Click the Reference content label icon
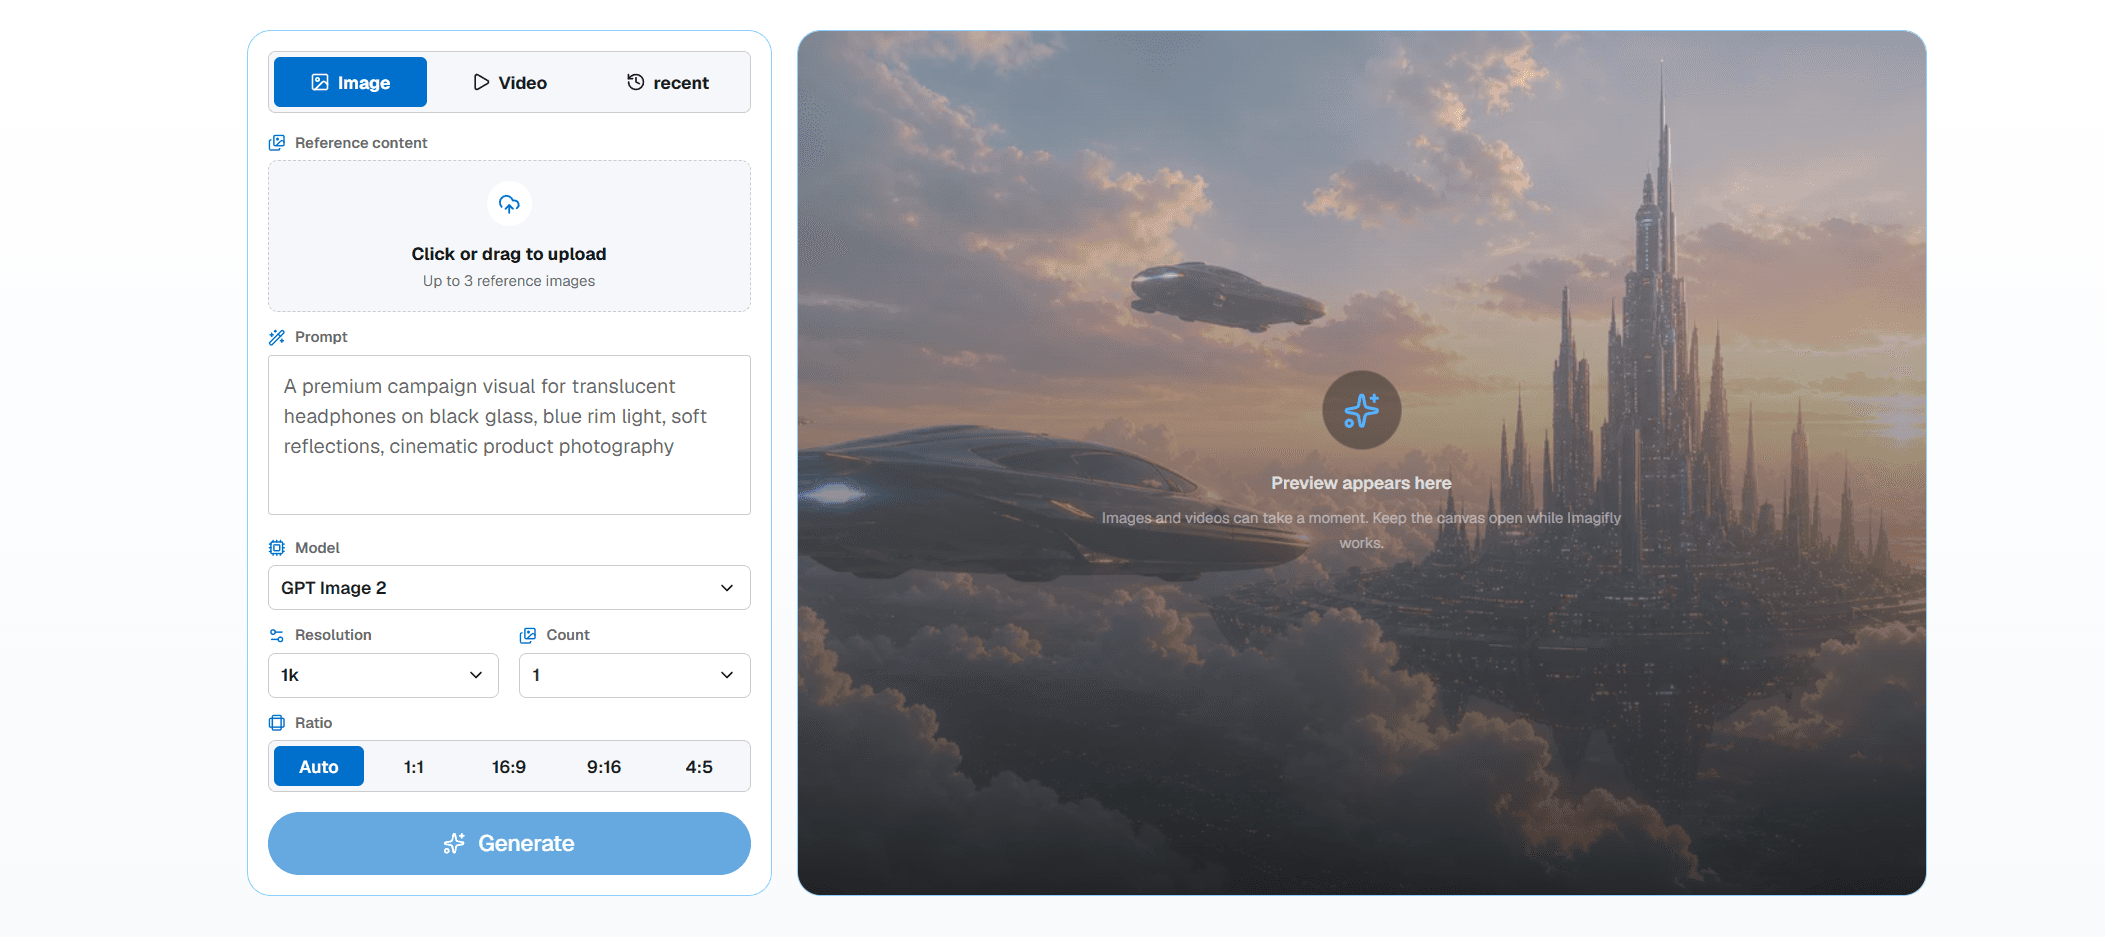2105x937 pixels. [x=277, y=143]
